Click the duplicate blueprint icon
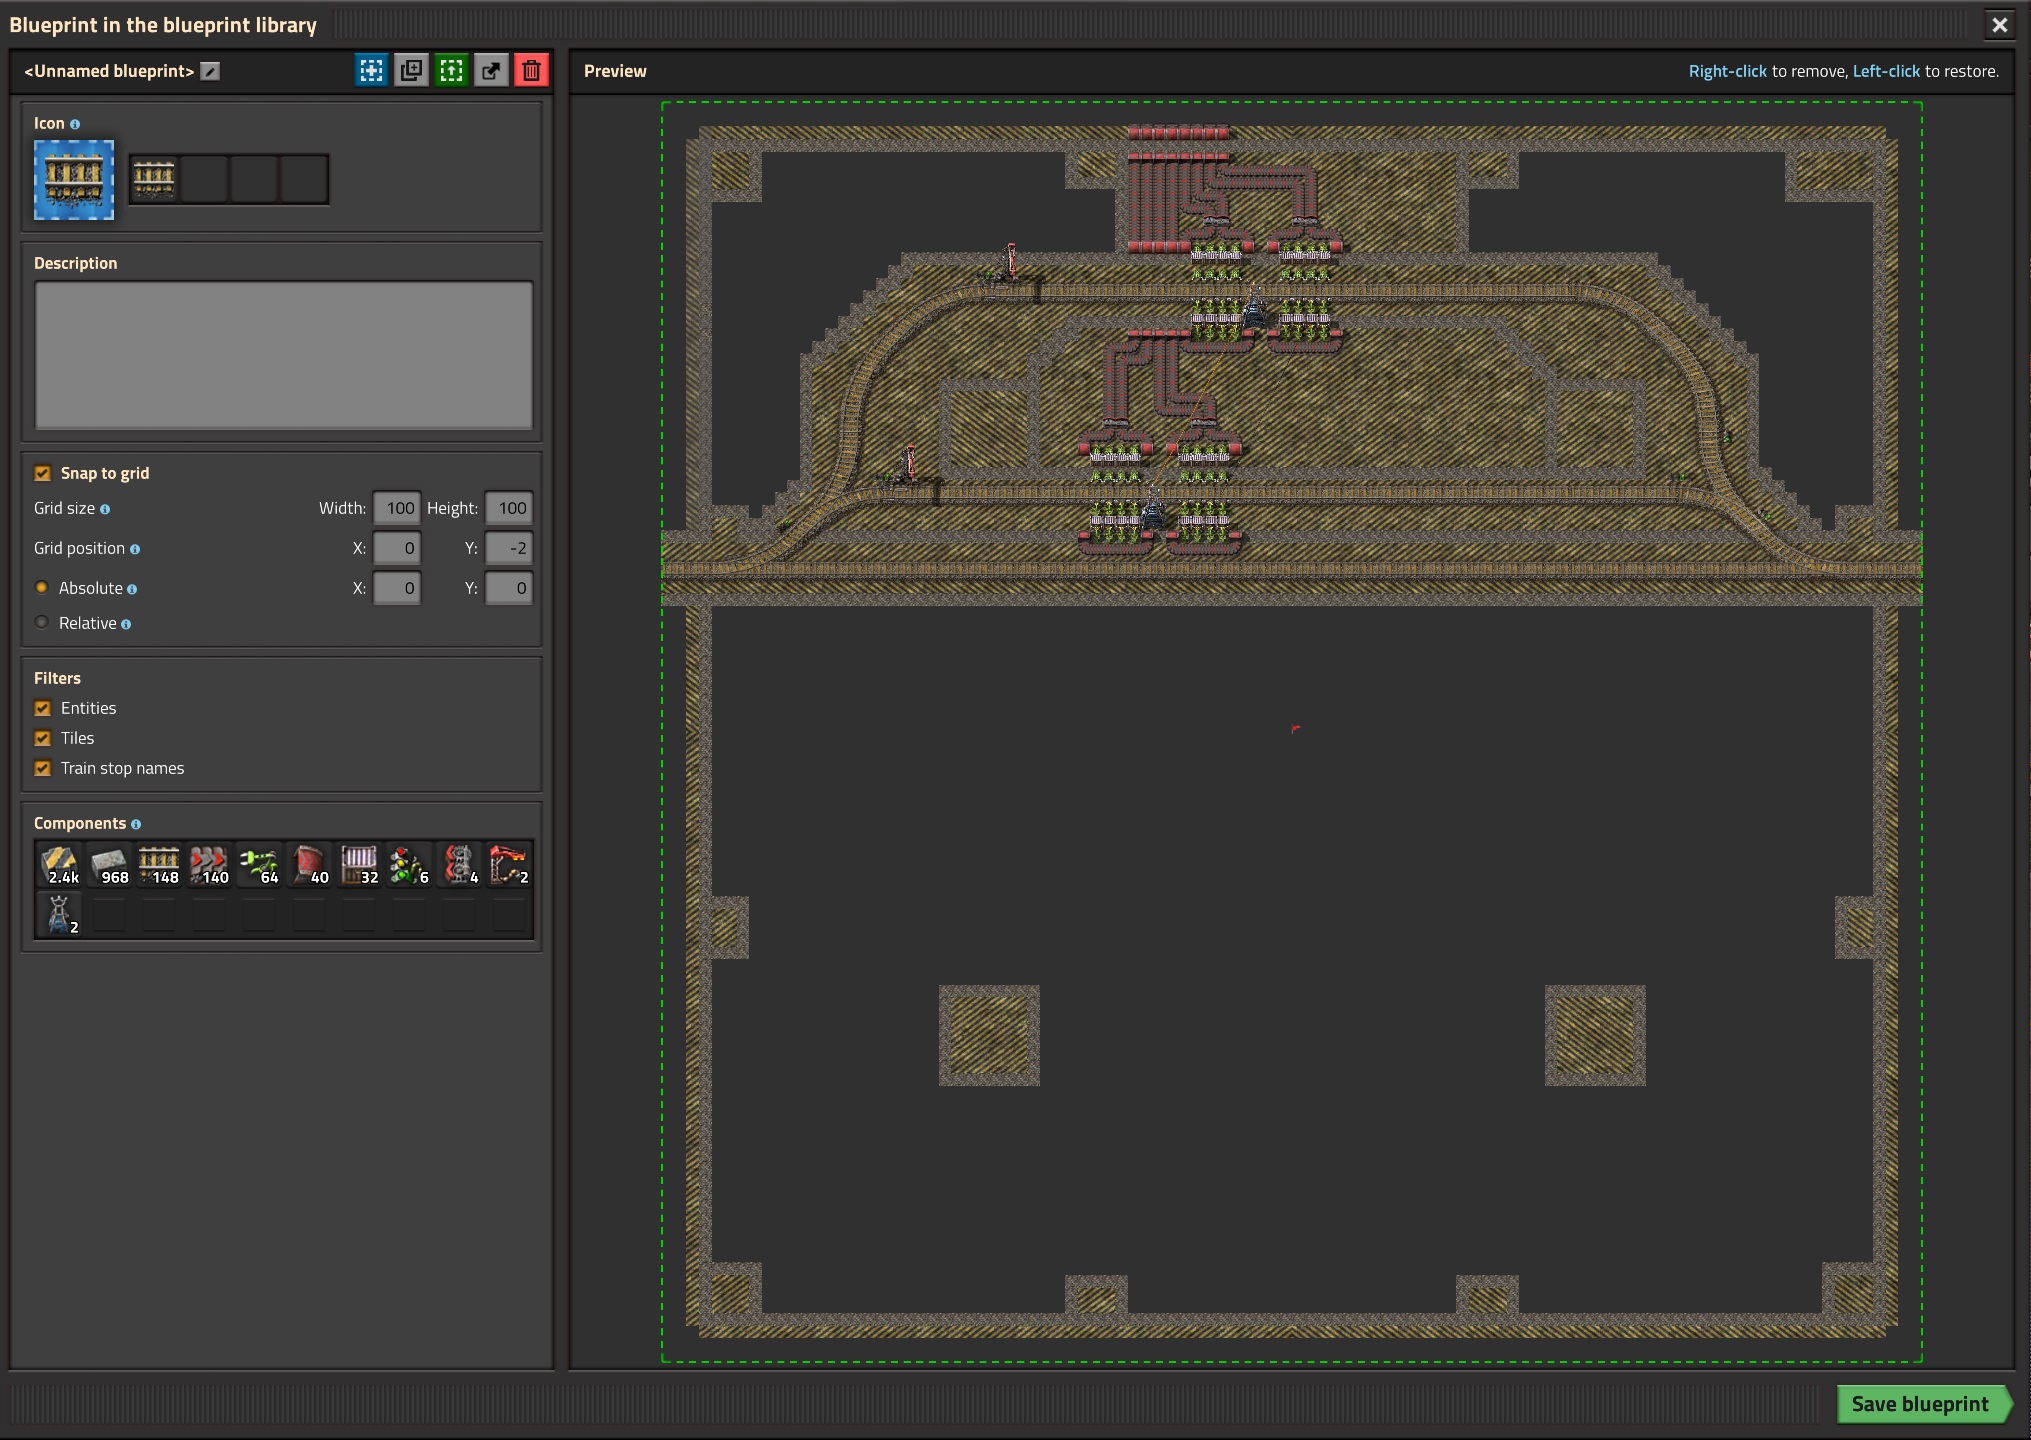Viewport: 2031px width, 1440px height. 411,70
